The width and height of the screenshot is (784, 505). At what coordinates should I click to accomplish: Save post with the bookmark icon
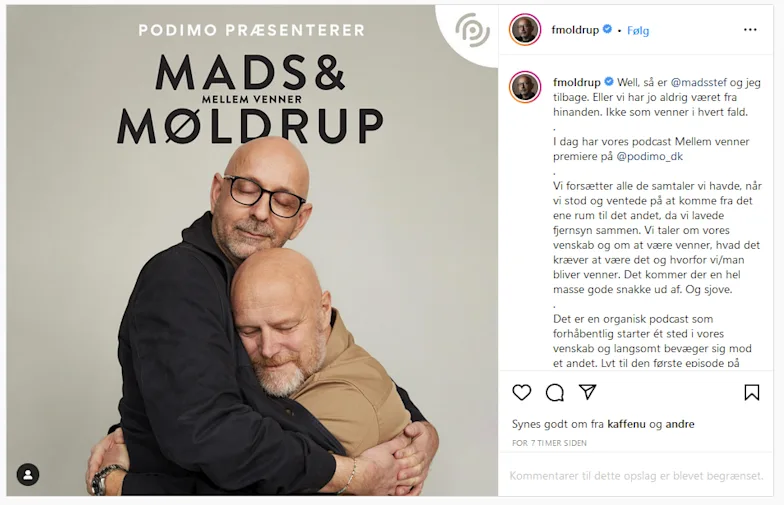(x=752, y=392)
